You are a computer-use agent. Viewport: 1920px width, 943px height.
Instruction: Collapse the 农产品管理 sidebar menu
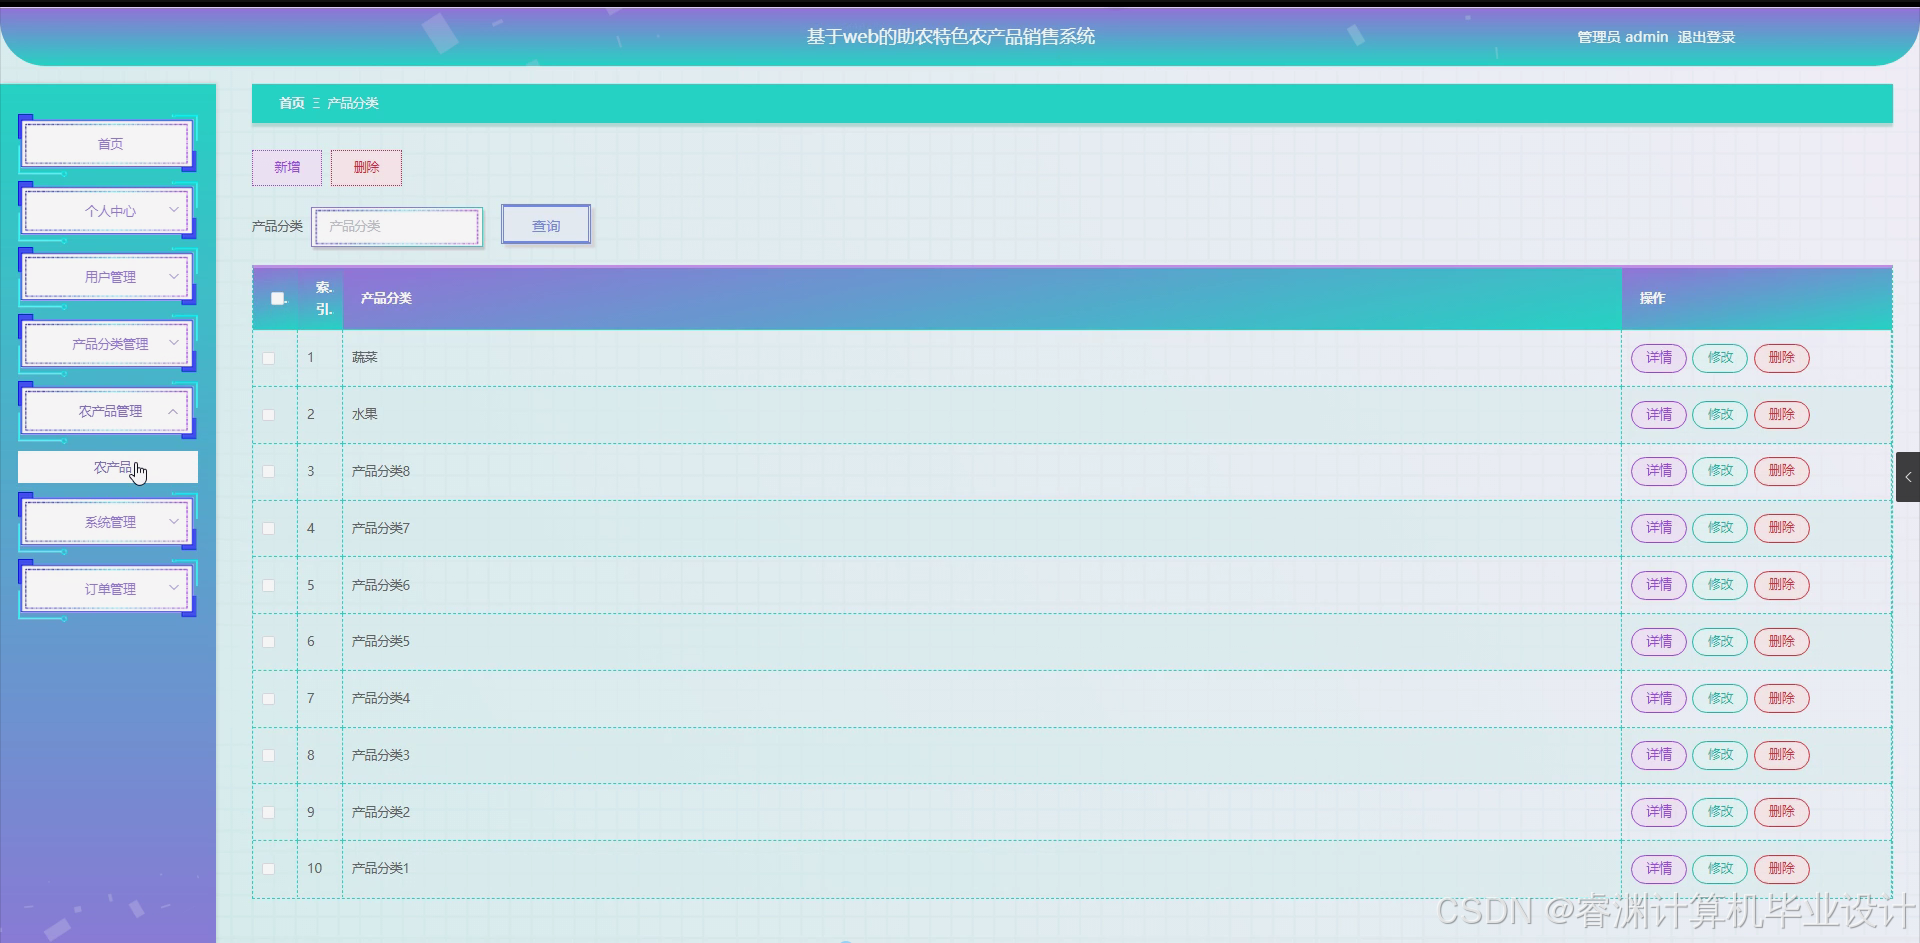(108, 411)
